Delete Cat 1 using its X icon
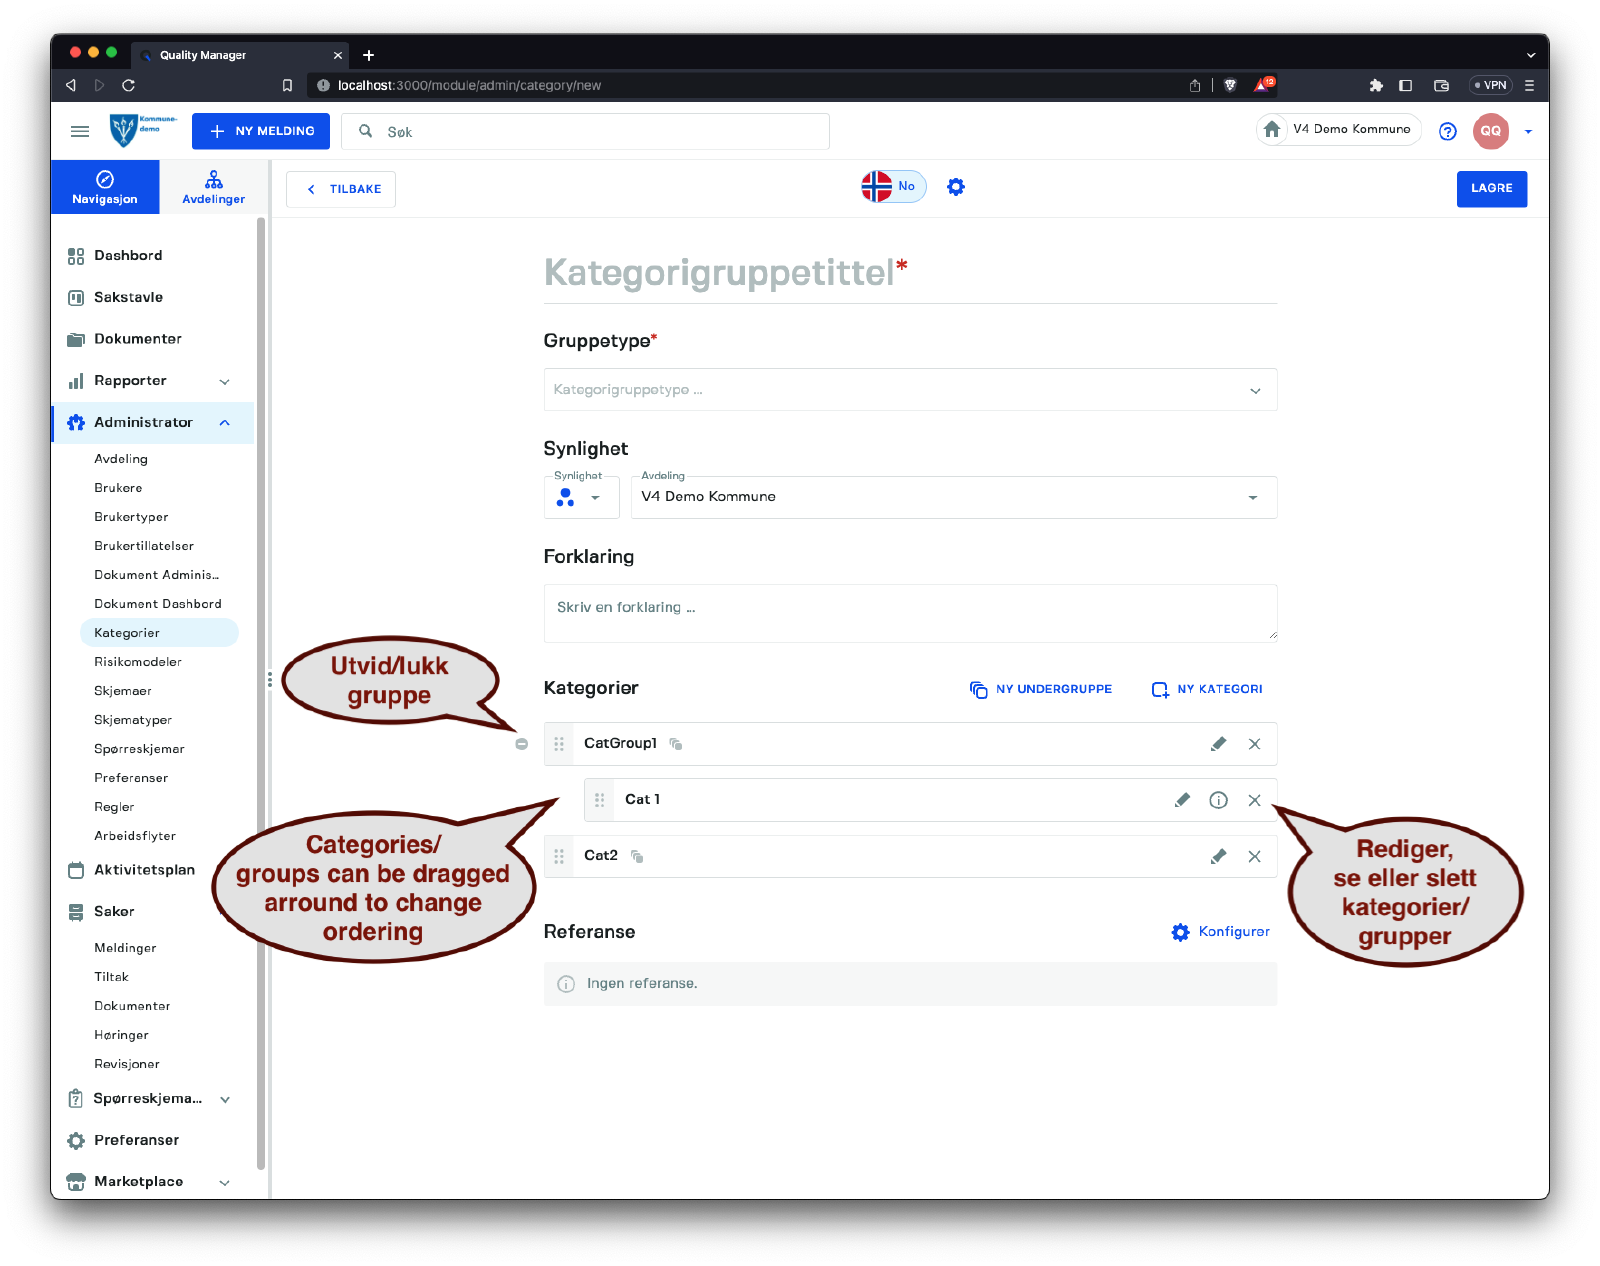 1254,800
